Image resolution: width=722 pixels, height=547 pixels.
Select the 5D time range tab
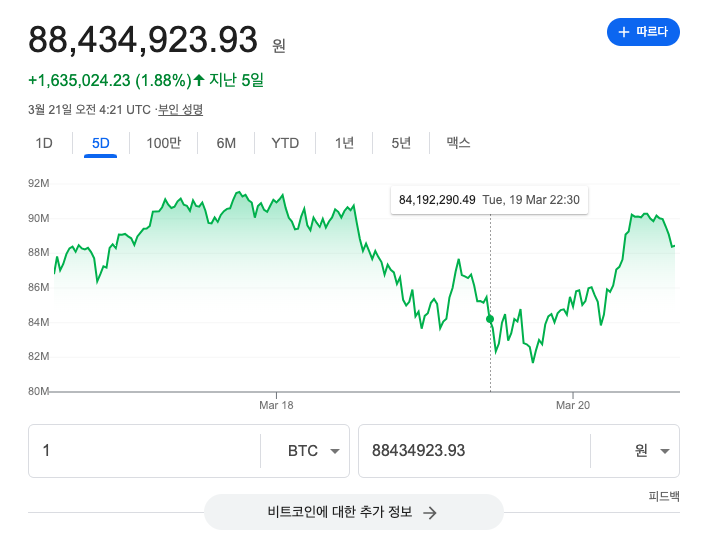pyautogui.click(x=100, y=143)
